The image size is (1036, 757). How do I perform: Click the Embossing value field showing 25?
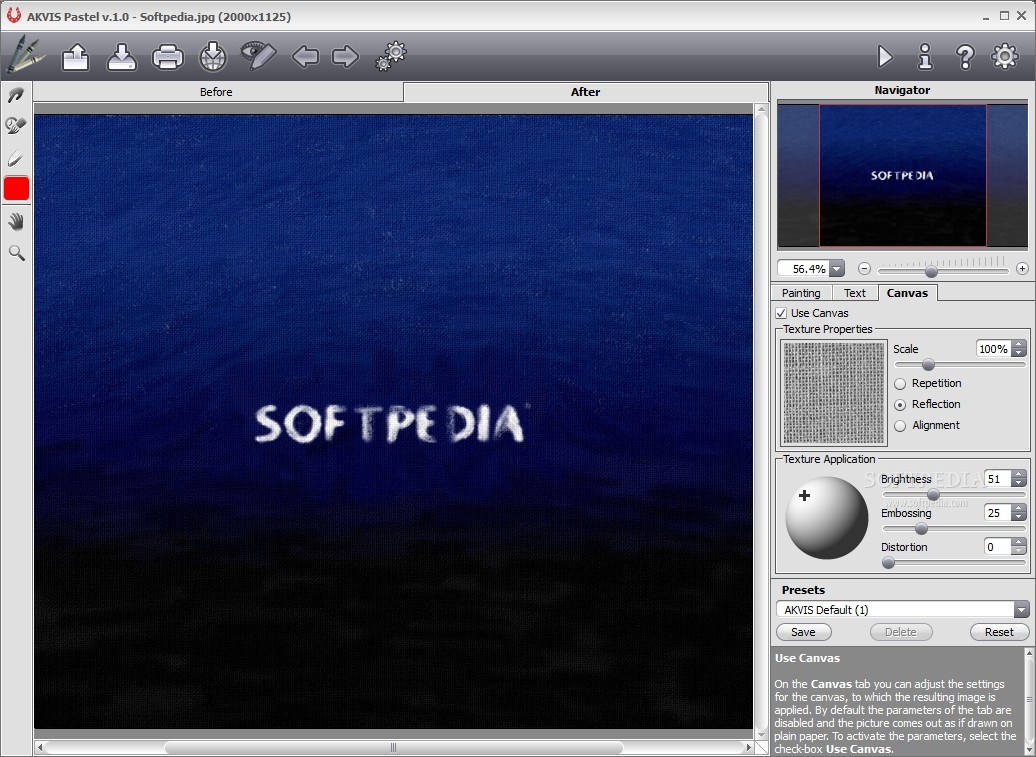(997, 513)
